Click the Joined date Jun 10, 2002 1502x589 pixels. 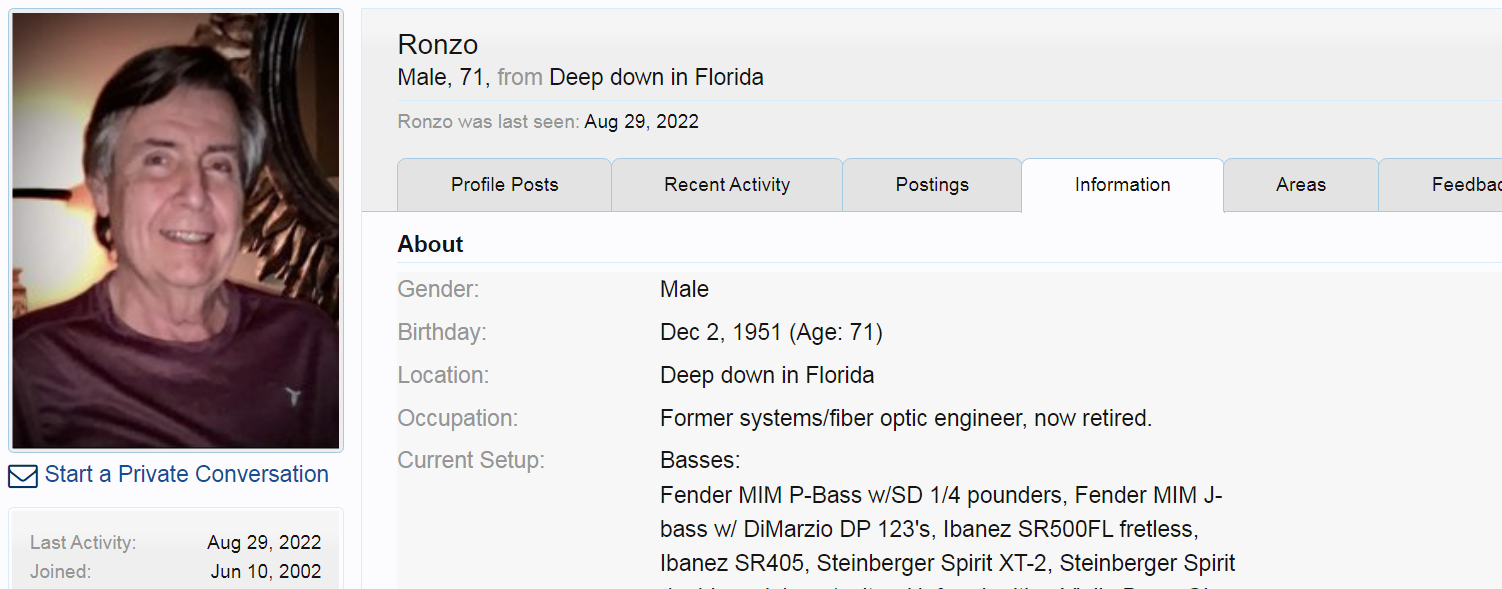tap(266, 572)
